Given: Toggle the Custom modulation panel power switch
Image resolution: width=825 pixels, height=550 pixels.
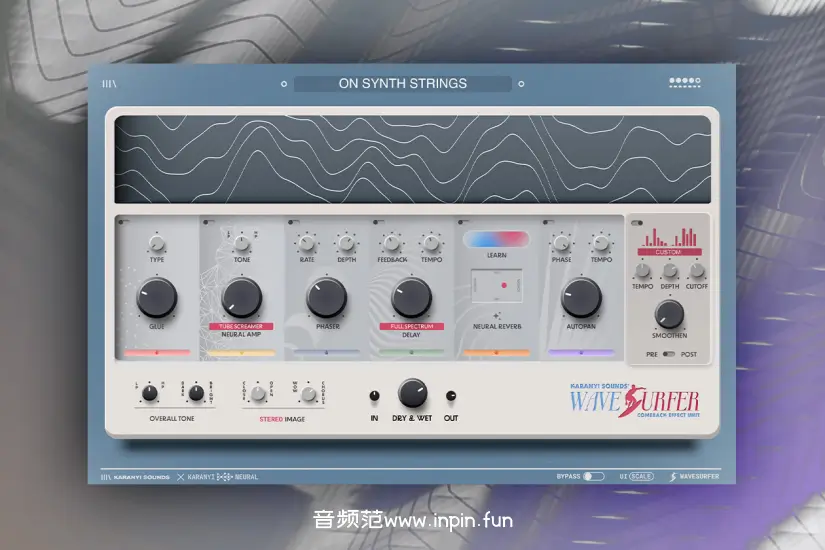Looking at the screenshot, I should [637, 223].
